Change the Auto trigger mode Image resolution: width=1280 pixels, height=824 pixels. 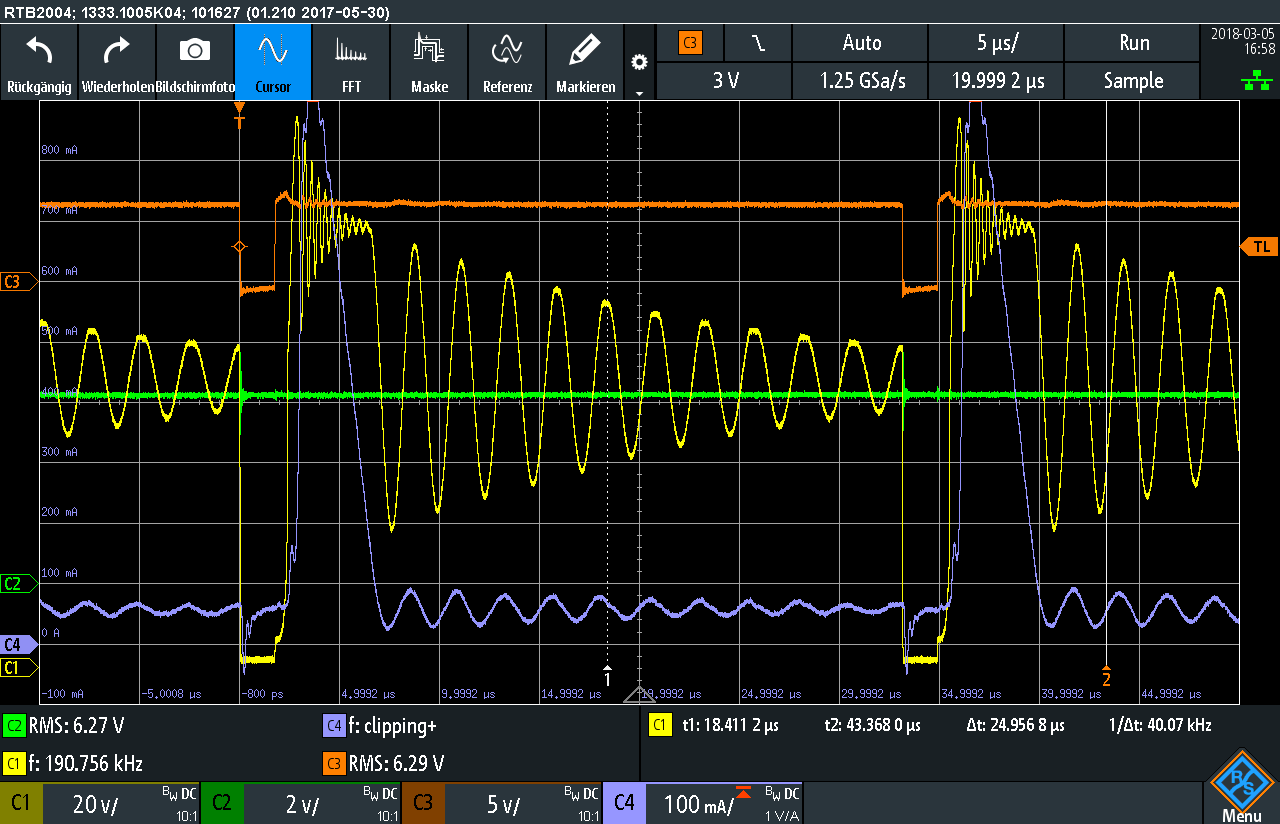tap(861, 43)
